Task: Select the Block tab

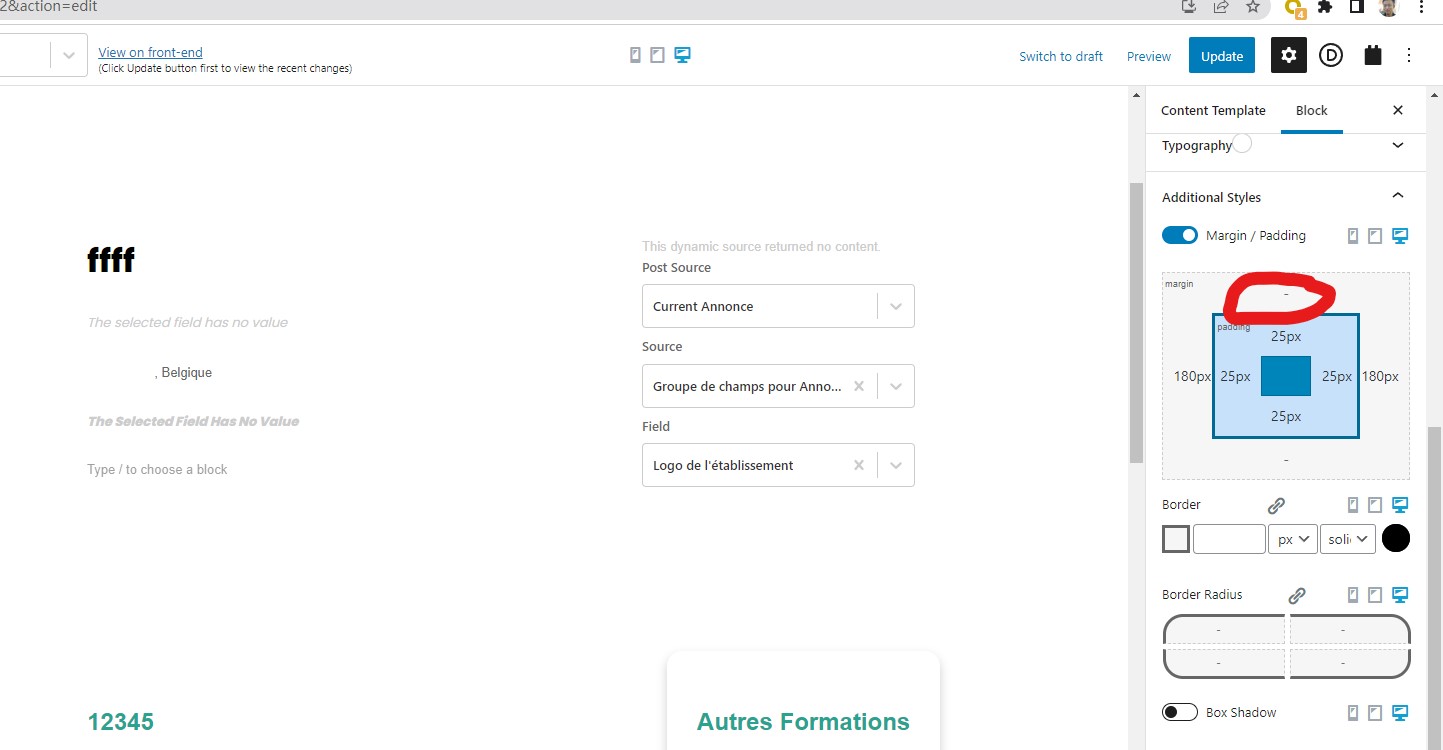Action: point(1312,110)
